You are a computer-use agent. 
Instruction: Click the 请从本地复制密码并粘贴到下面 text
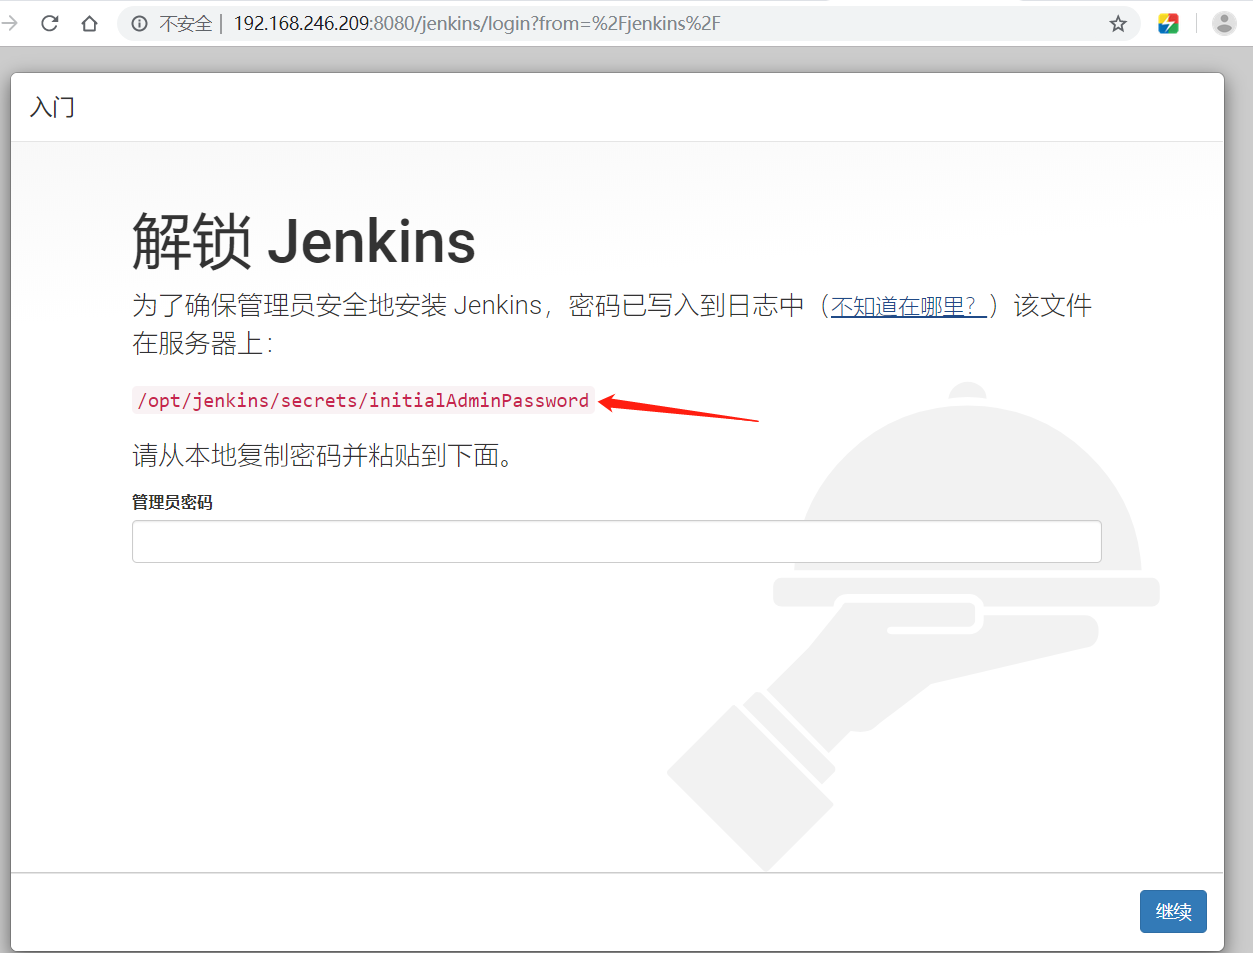point(322,456)
